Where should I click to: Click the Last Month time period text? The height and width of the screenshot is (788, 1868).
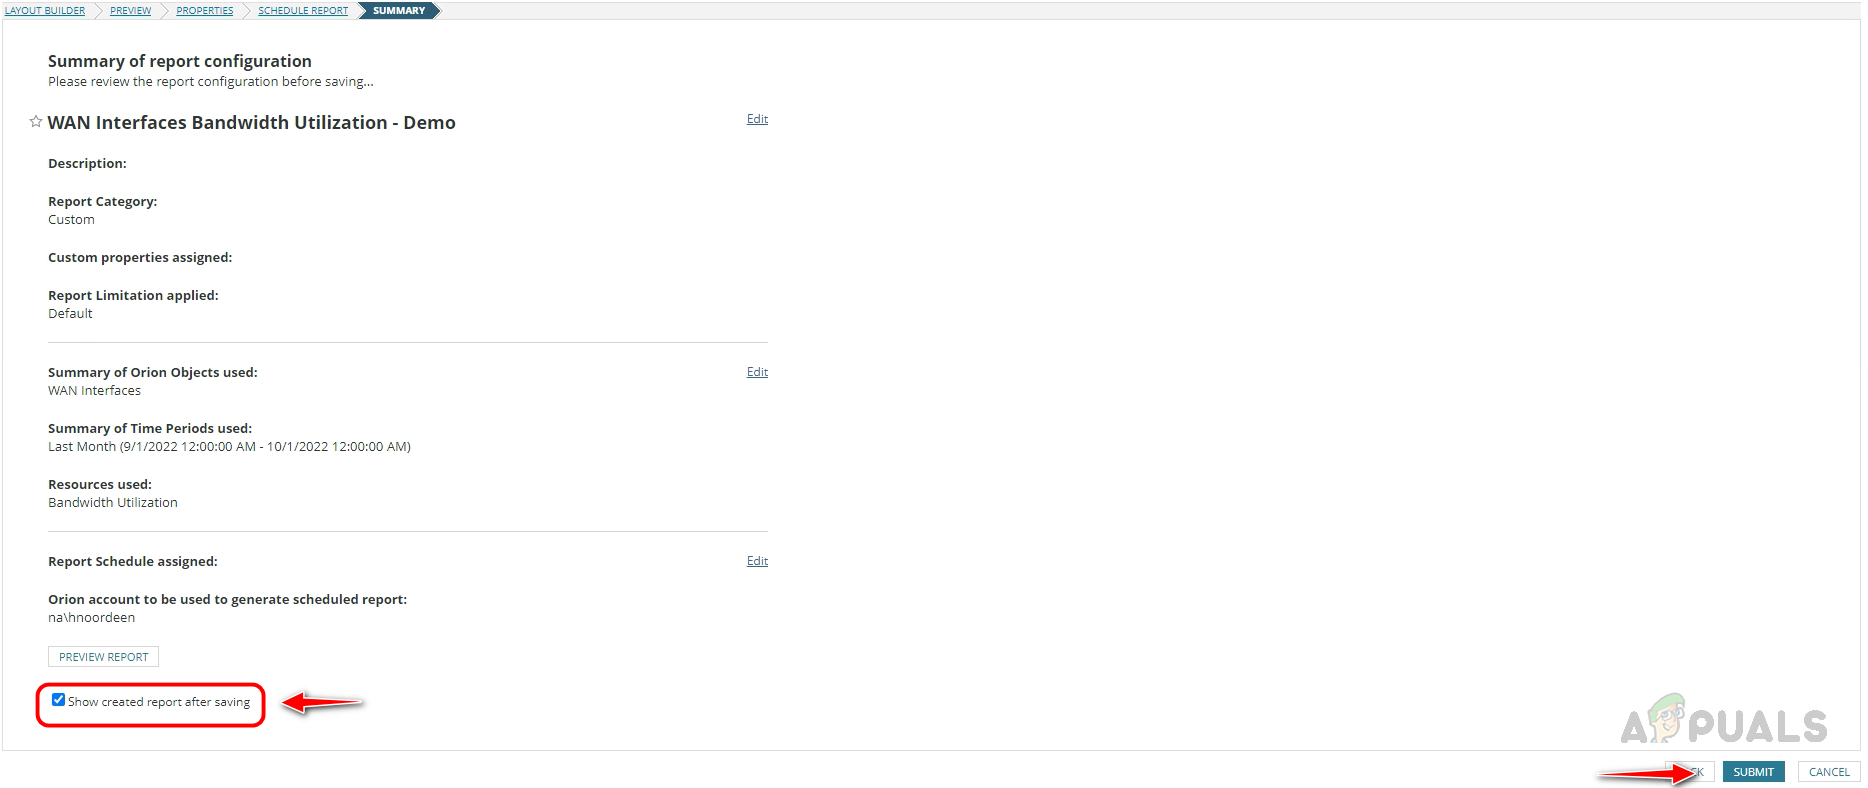click(229, 447)
